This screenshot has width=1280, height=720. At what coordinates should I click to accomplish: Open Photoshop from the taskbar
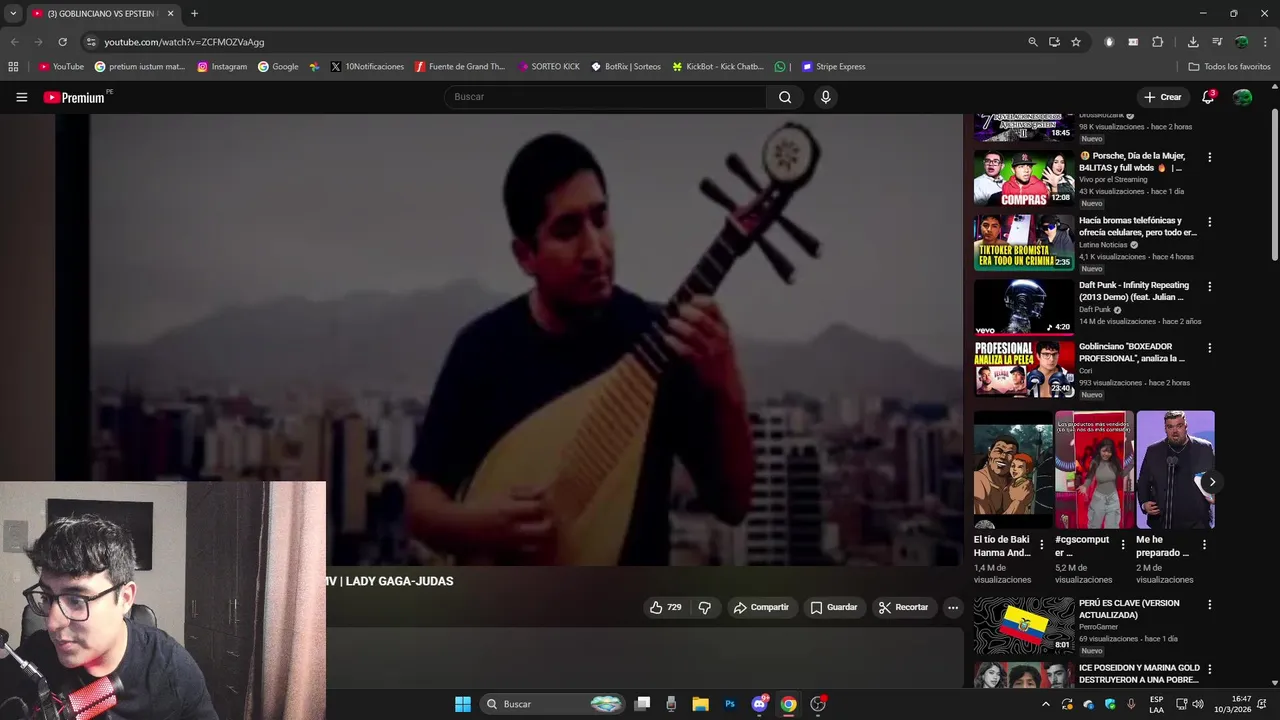coord(730,704)
